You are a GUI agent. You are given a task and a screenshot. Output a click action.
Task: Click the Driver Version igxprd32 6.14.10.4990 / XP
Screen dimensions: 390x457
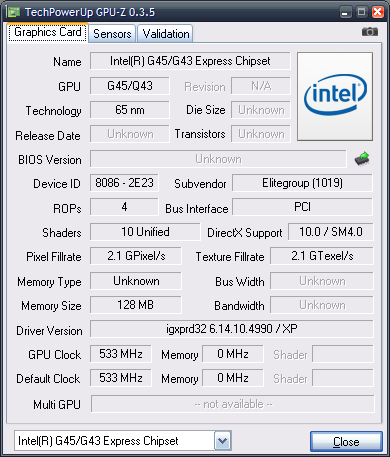[232, 329]
